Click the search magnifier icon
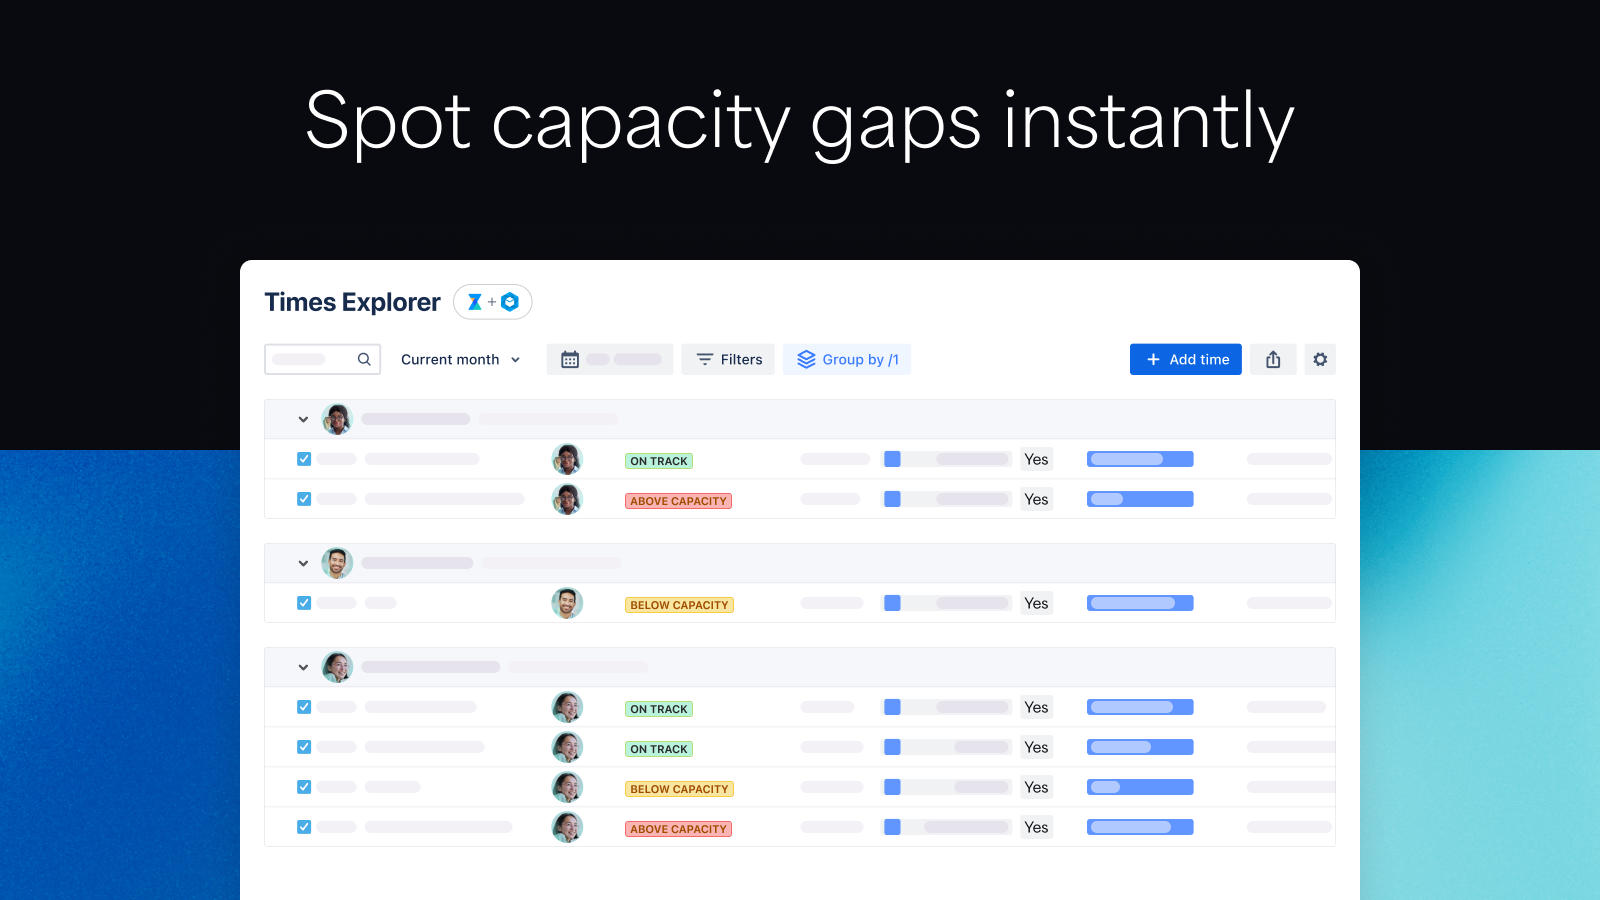Image resolution: width=1600 pixels, height=900 pixels. pyautogui.click(x=364, y=360)
